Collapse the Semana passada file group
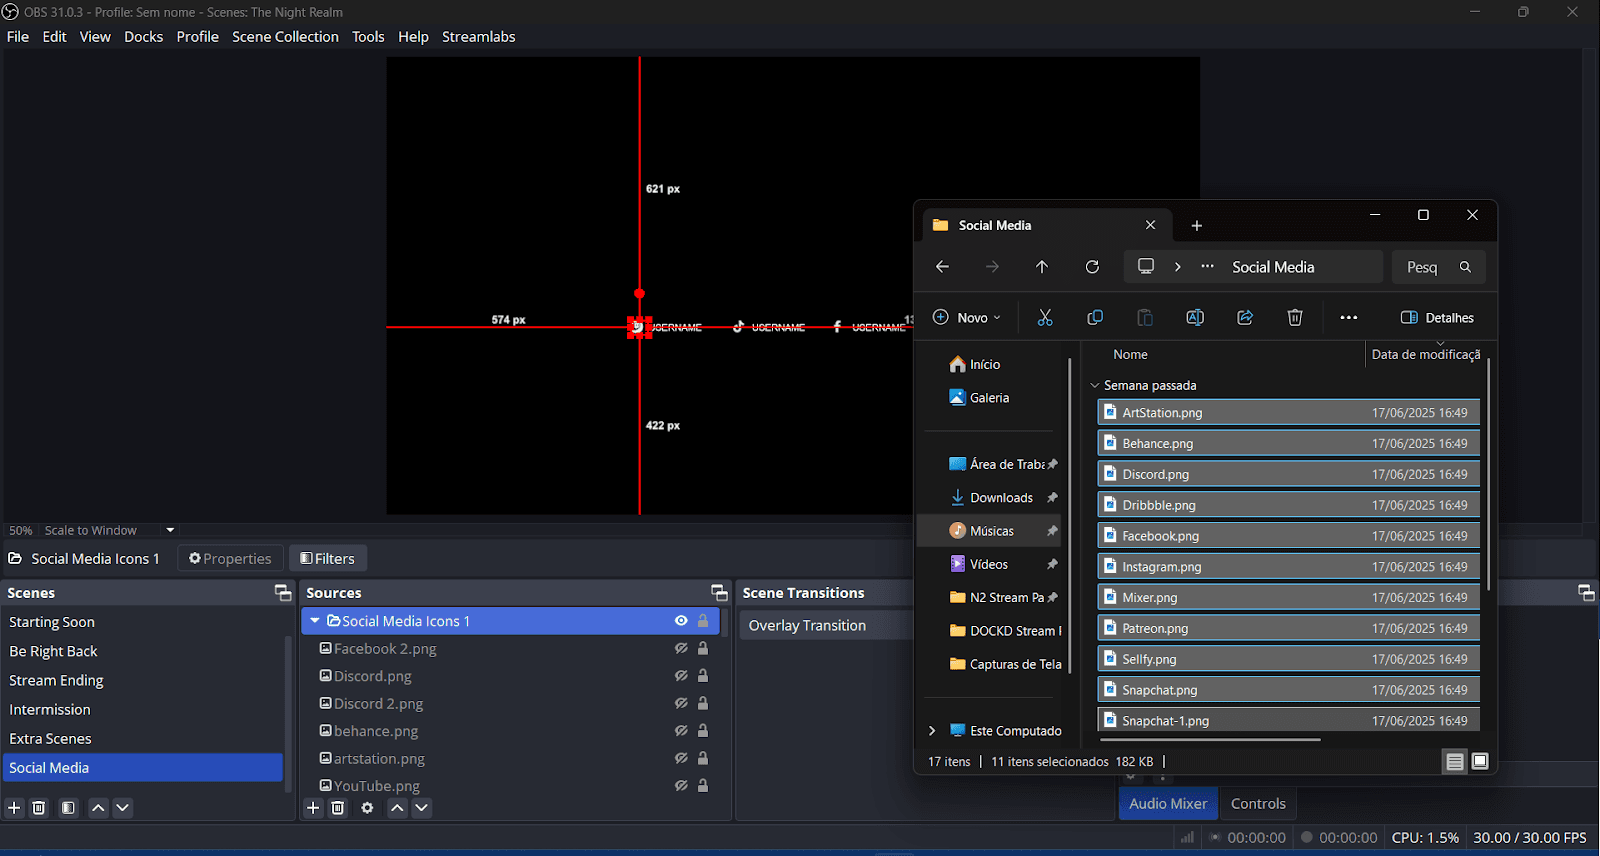Screen dimensions: 1600x856 1095,385
